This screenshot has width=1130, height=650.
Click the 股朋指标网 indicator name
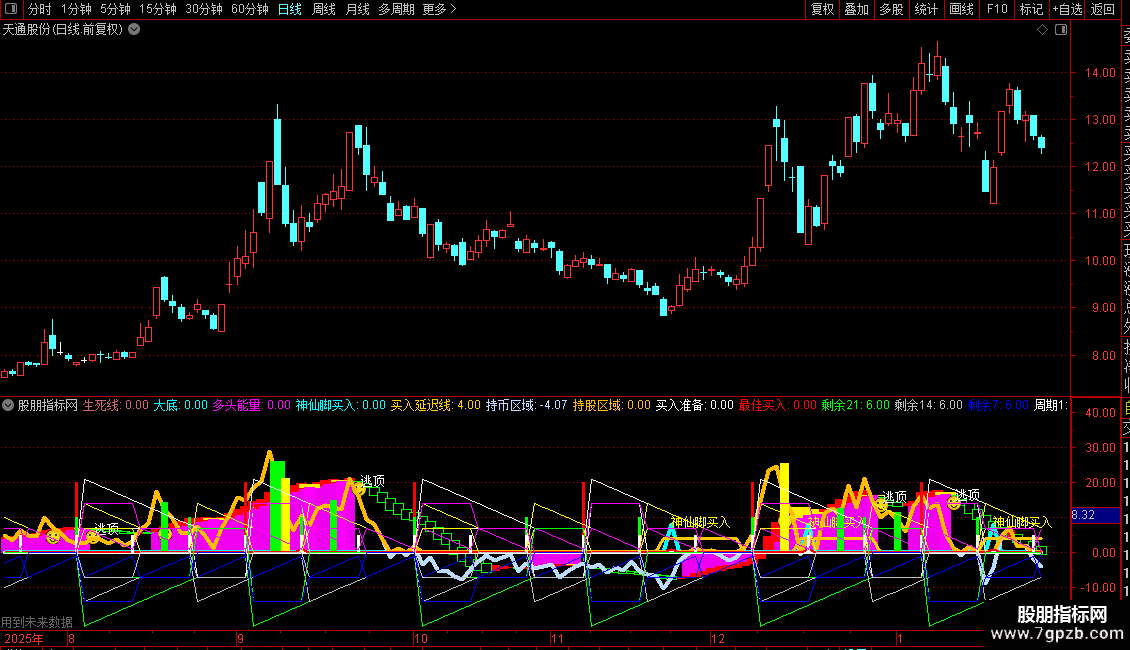coord(48,406)
